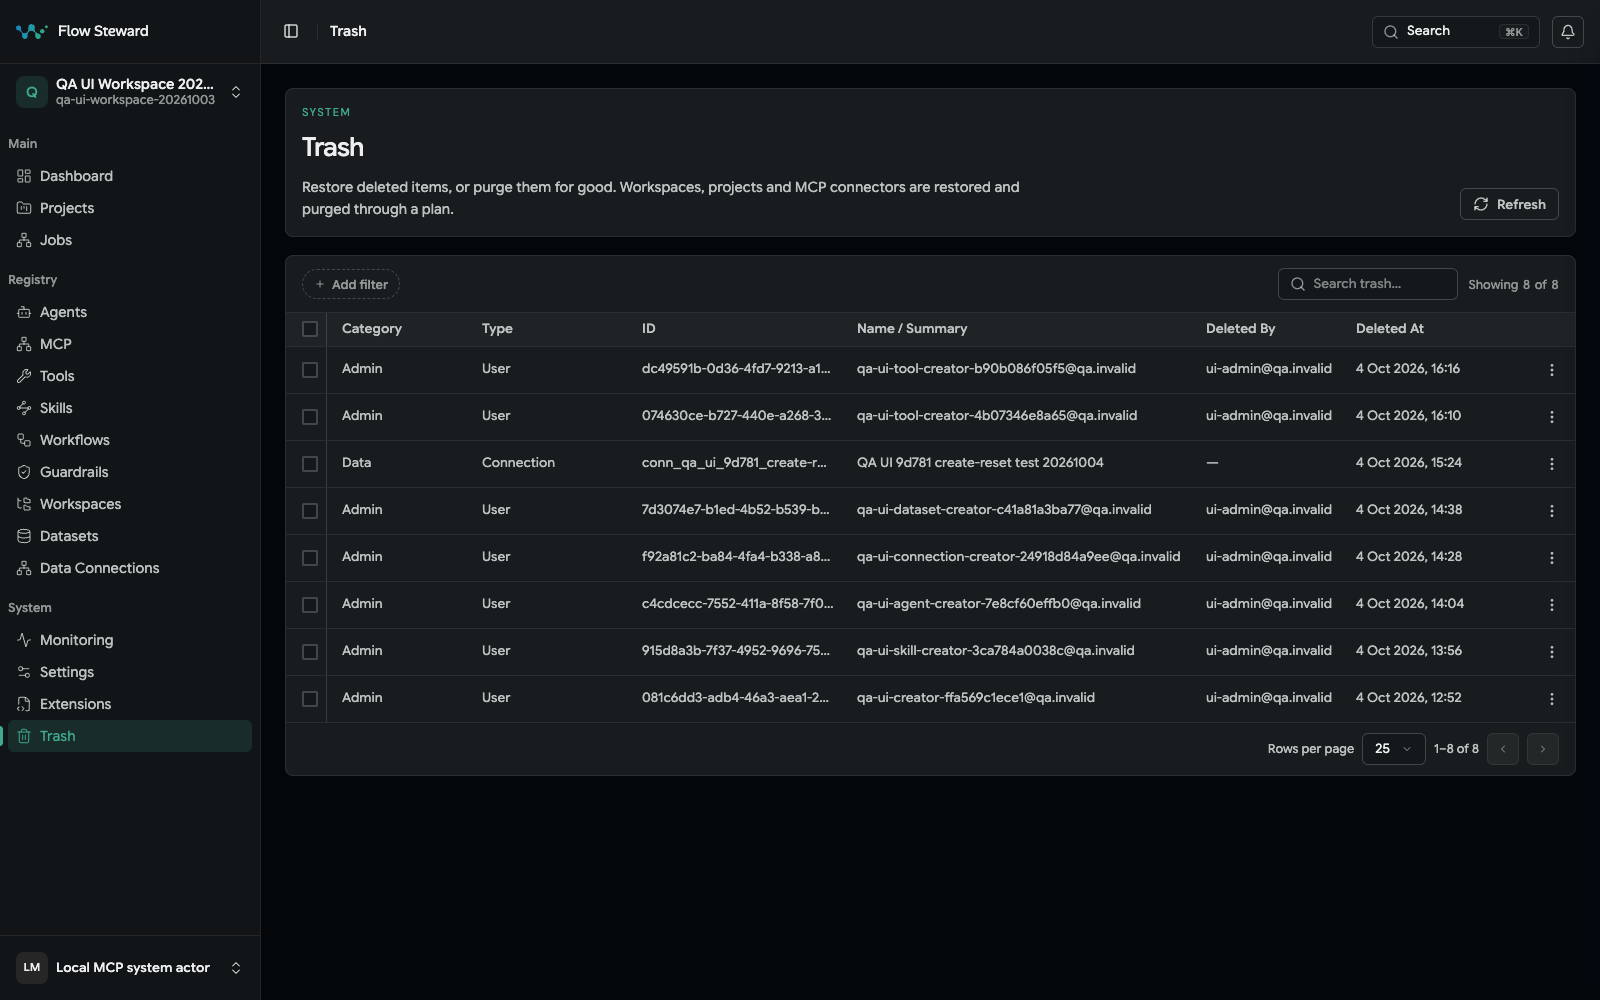1600x1000 pixels.
Task: Open Workflows in the sidebar
Action: [130, 440]
